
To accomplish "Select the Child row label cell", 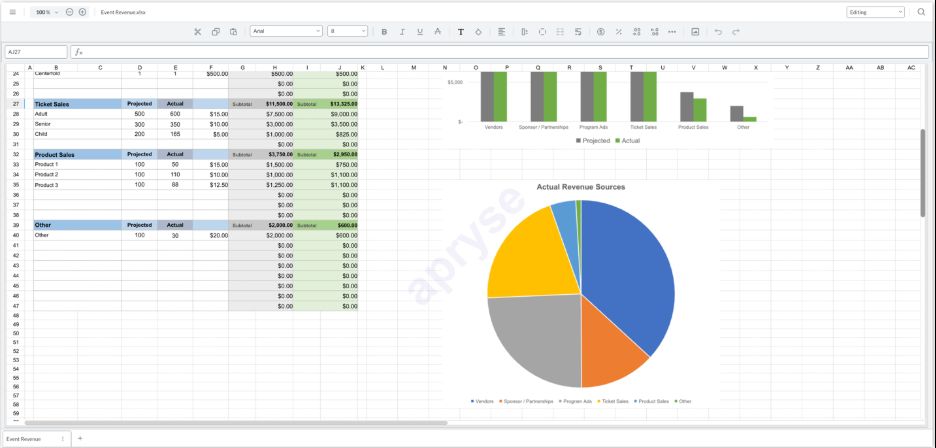I will [x=78, y=134].
